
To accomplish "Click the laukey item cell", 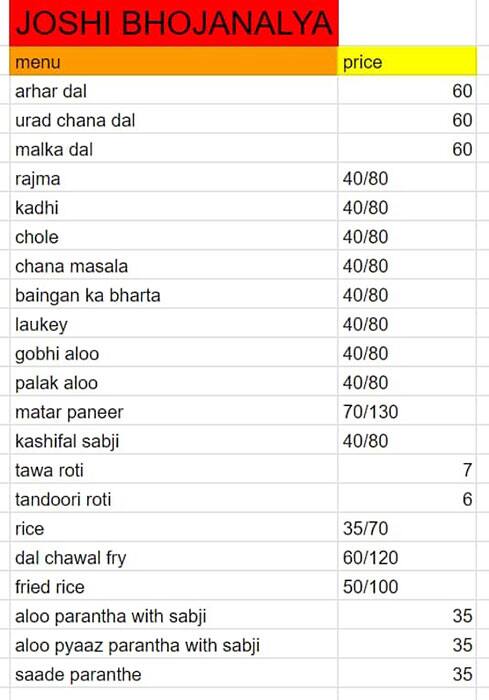I will click(x=174, y=324).
